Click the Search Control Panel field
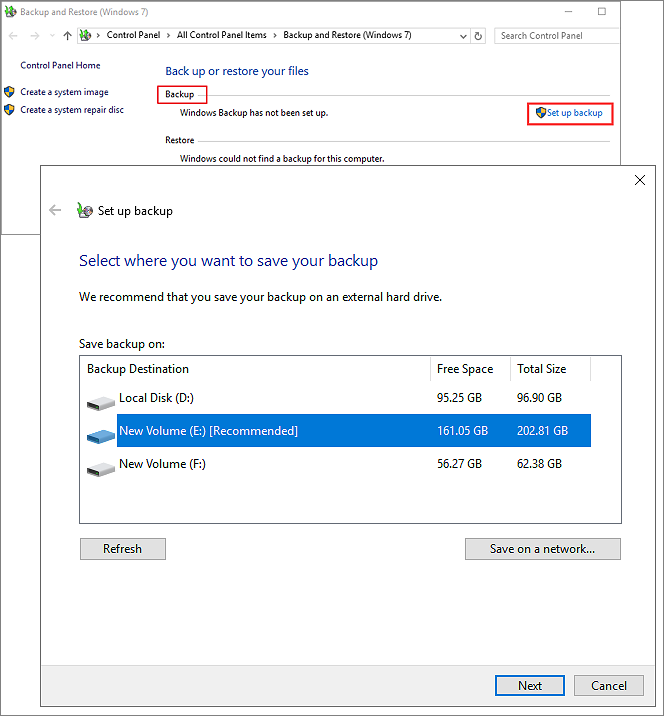Image resolution: width=664 pixels, height=716 pixels. (555, 36)
